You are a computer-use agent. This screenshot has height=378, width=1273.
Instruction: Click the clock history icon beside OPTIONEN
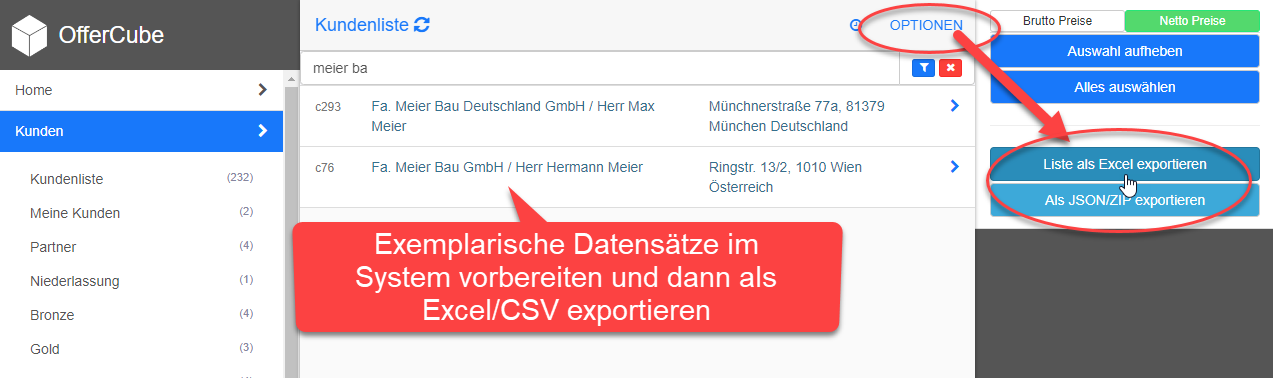[855, 25]
